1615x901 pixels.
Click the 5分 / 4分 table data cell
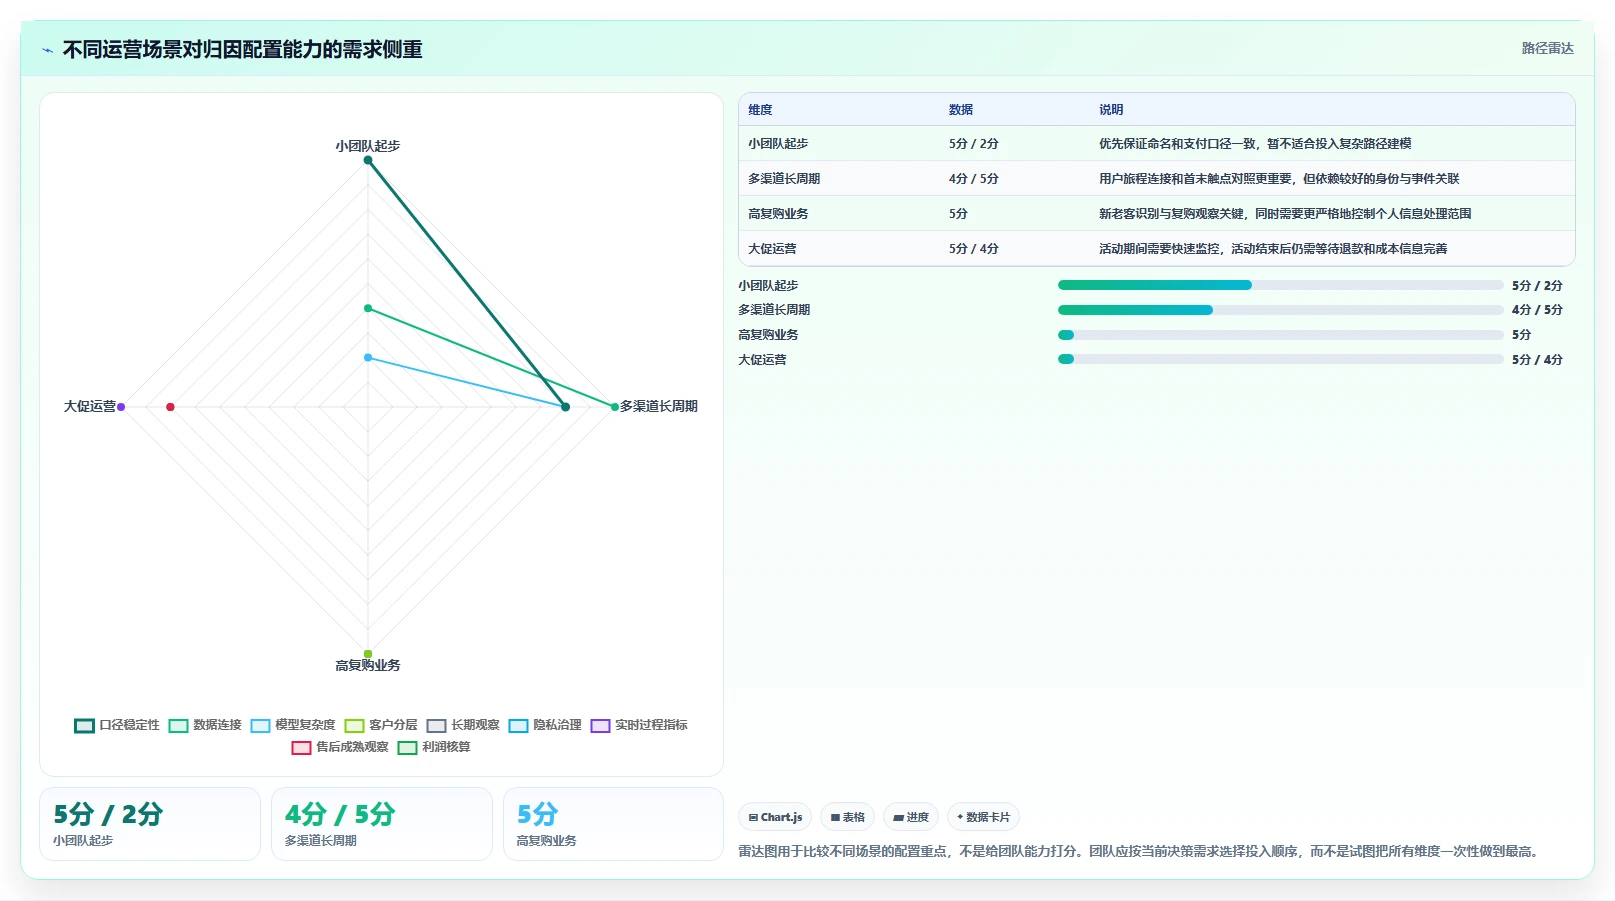click(x=974, y=249)
